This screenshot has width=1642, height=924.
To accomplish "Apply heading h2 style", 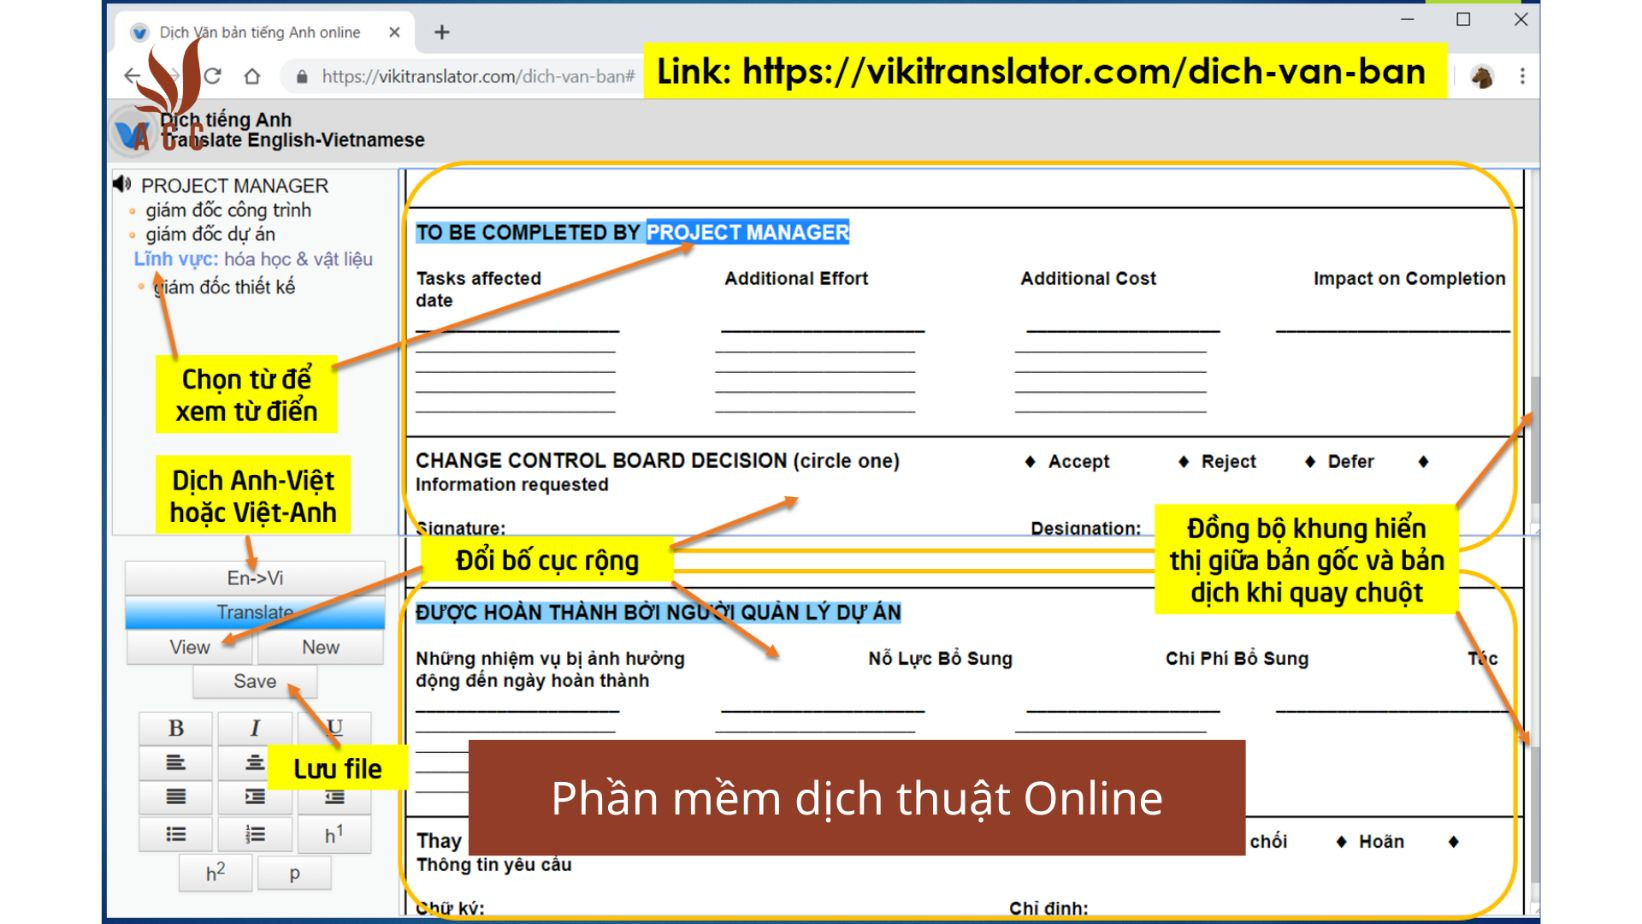I will (215, 872).
